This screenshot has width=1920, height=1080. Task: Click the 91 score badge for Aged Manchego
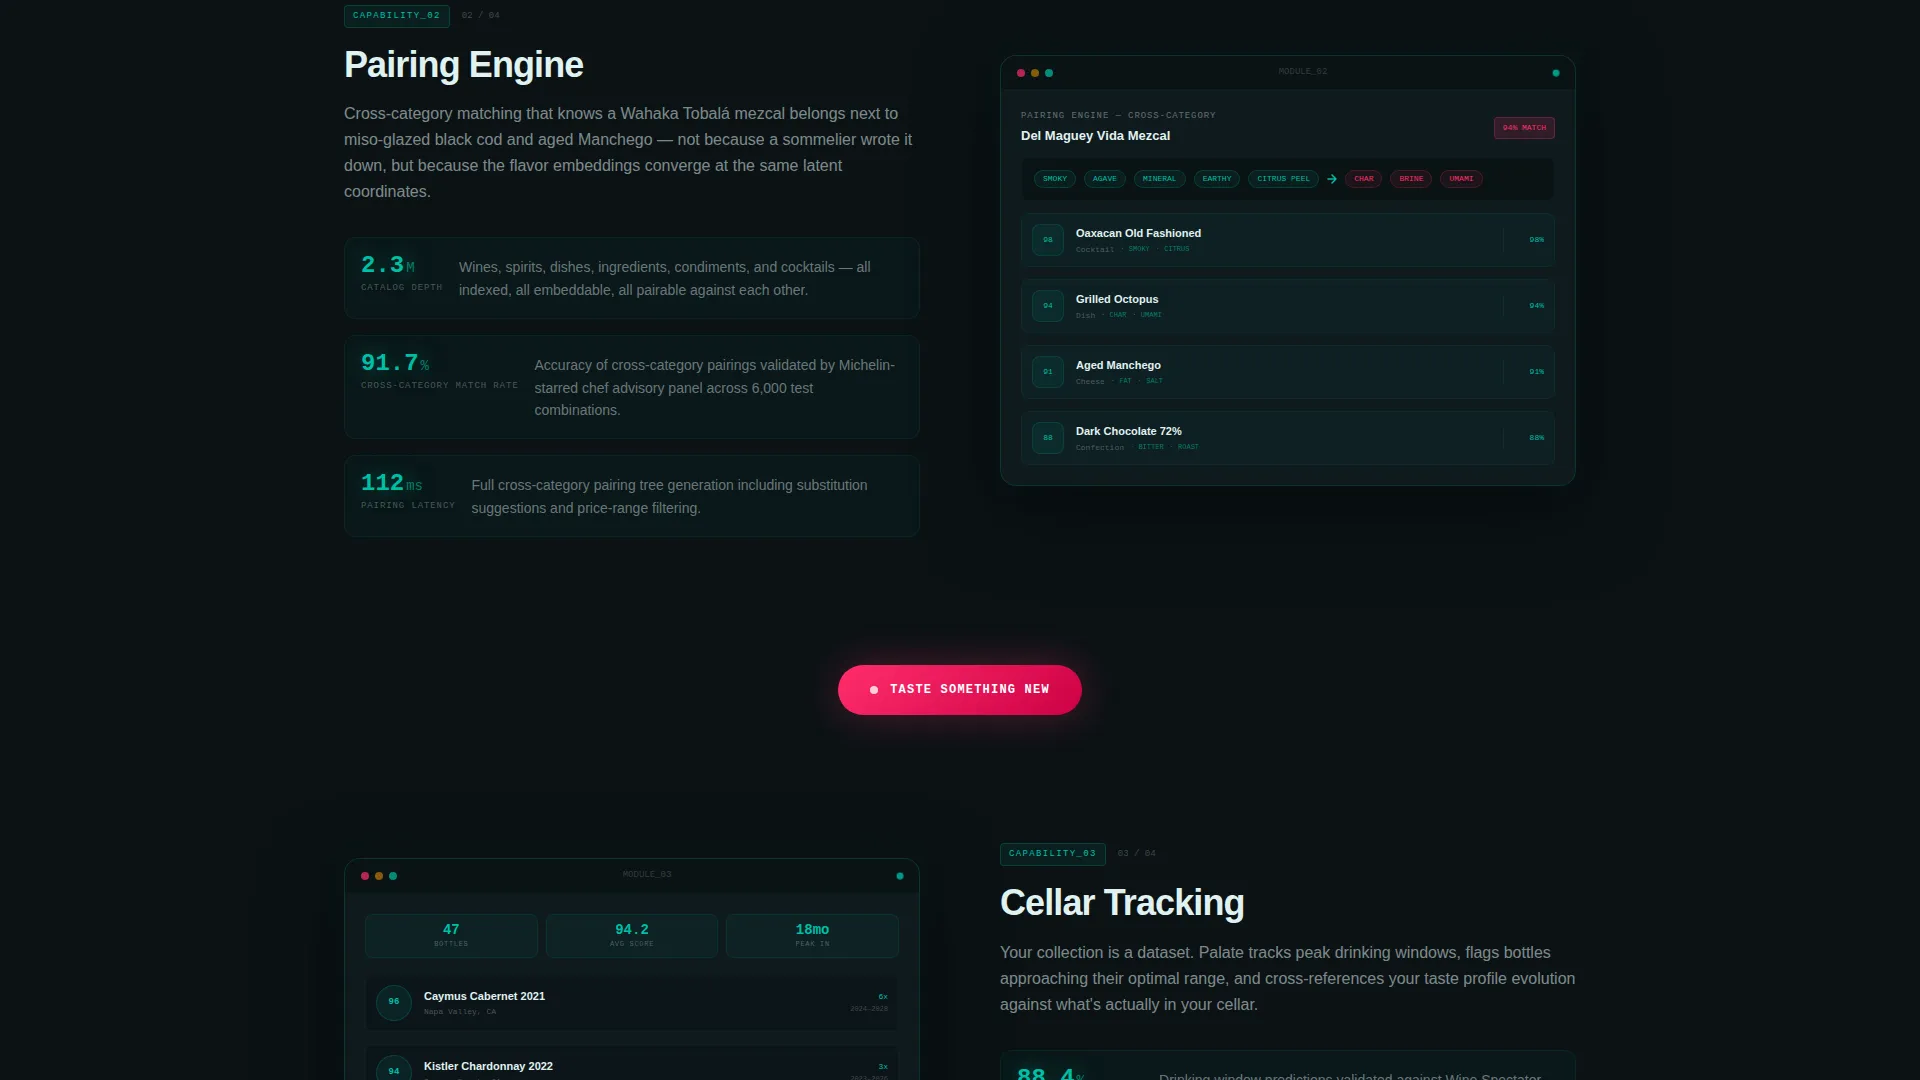click(x=1048, y=372)
